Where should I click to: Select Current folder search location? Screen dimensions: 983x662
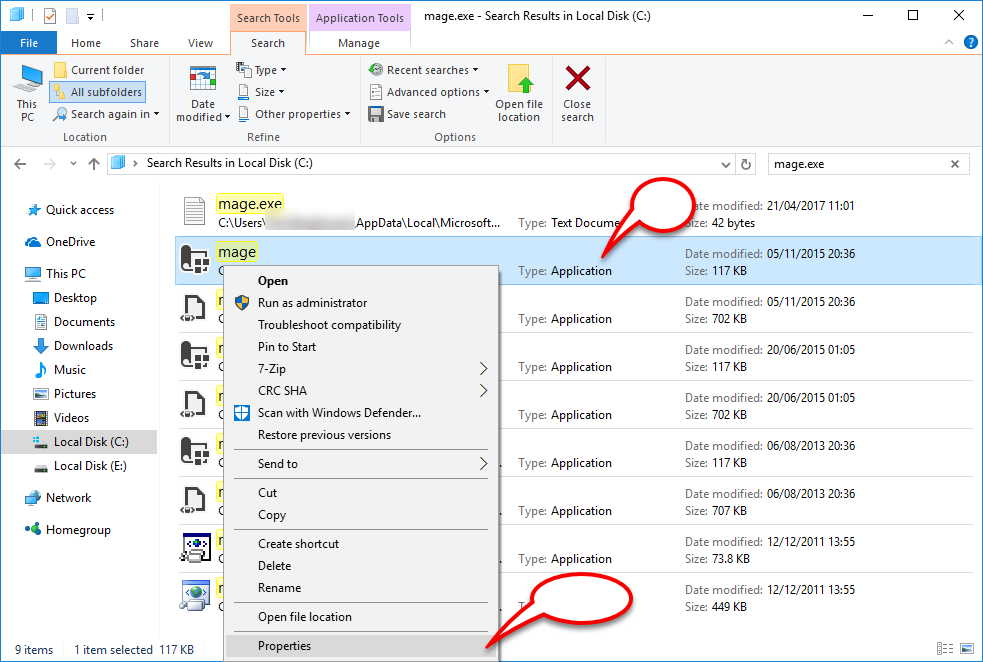(x=99, y=70)
